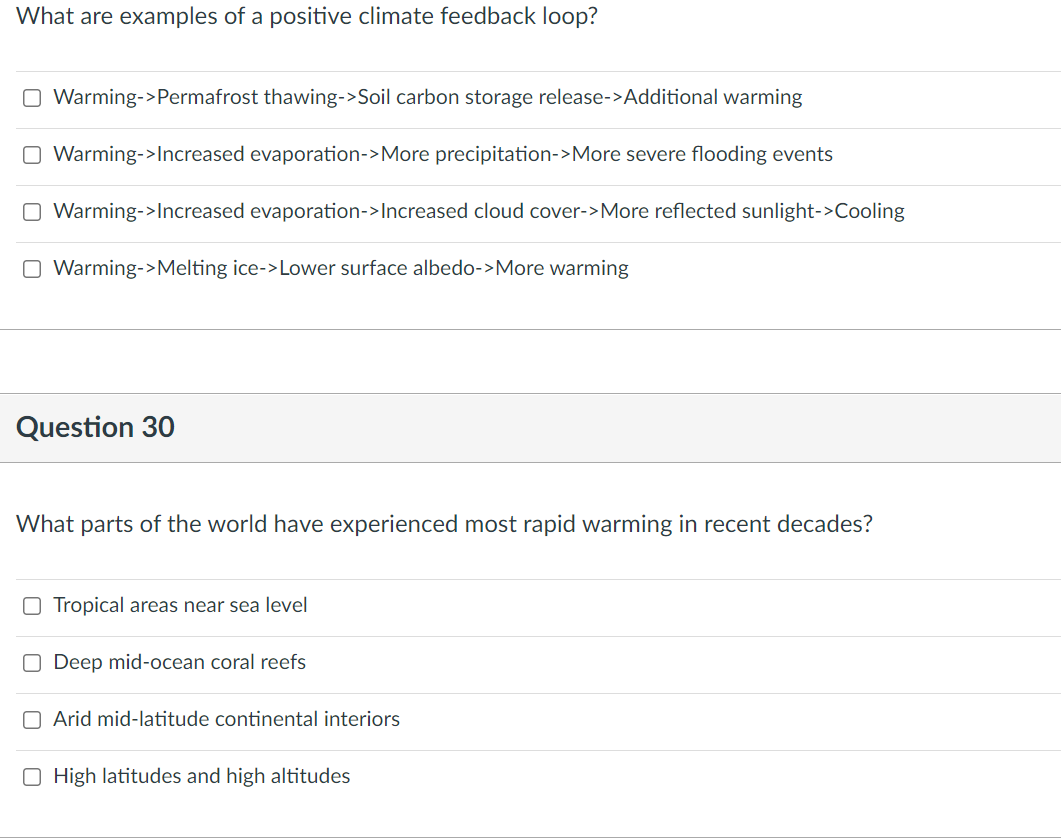Select Tropical areas near sea level checkbox
1061x840 pixels.
[31, 605]
